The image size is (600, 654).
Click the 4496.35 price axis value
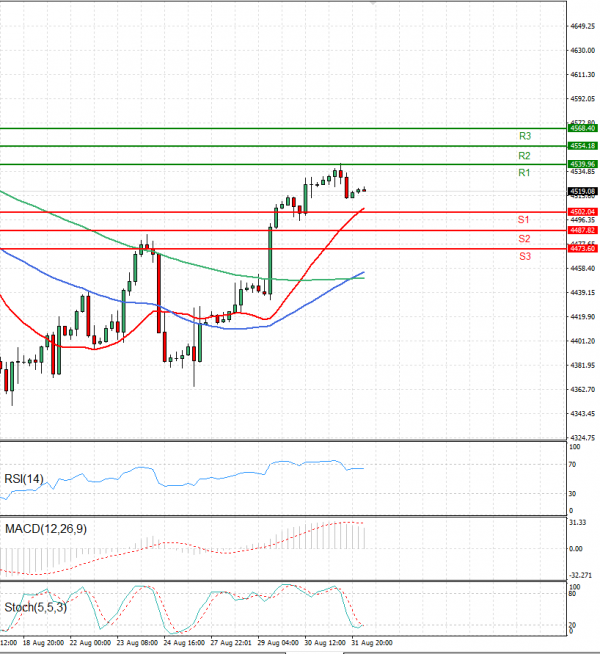[x=582, y=220]
